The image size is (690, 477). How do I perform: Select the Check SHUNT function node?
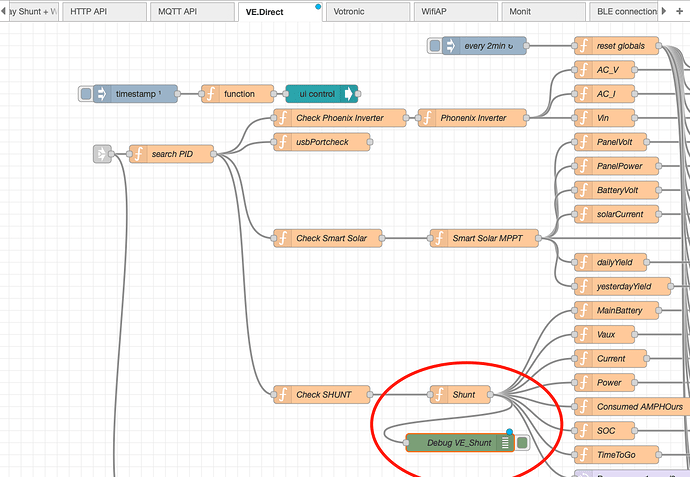(322, 394)
